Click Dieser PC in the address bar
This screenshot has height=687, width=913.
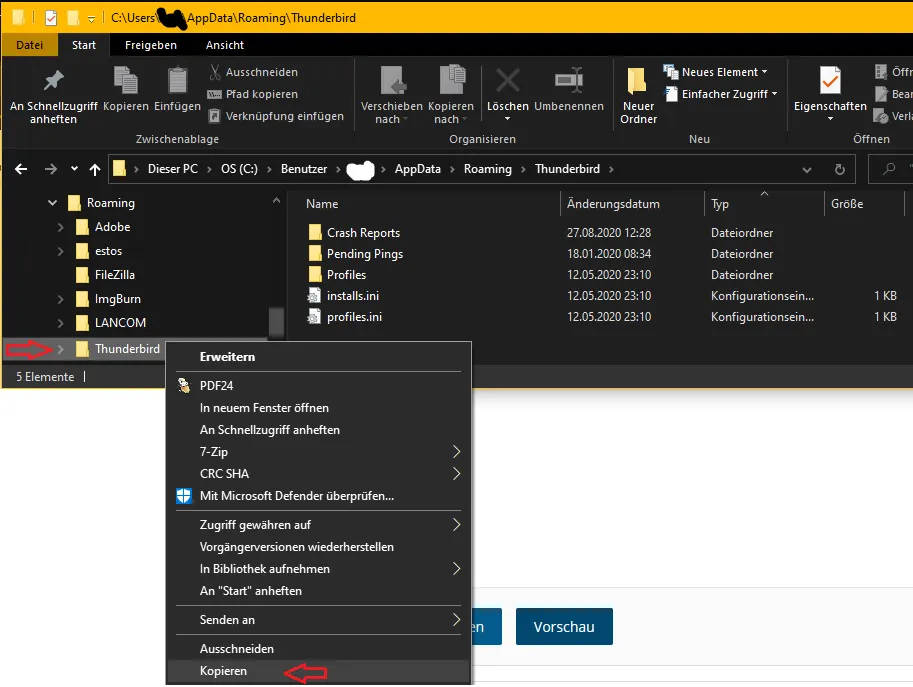click(x=173, y=169)
